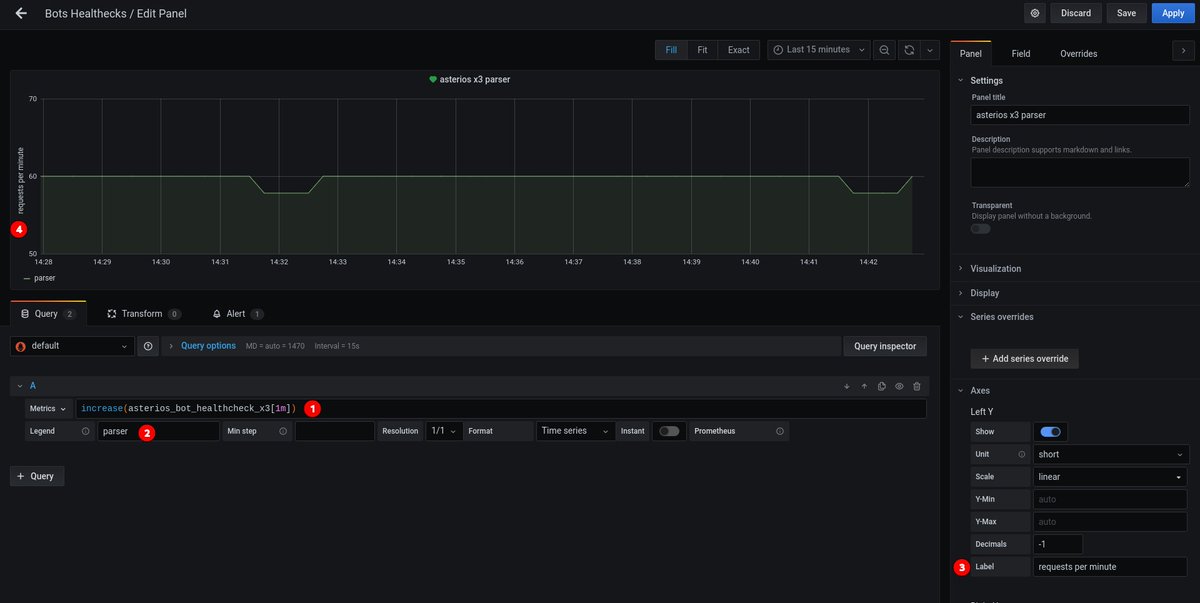
Task: Click the parser legend color line
Action: click(x=27, y=278)
